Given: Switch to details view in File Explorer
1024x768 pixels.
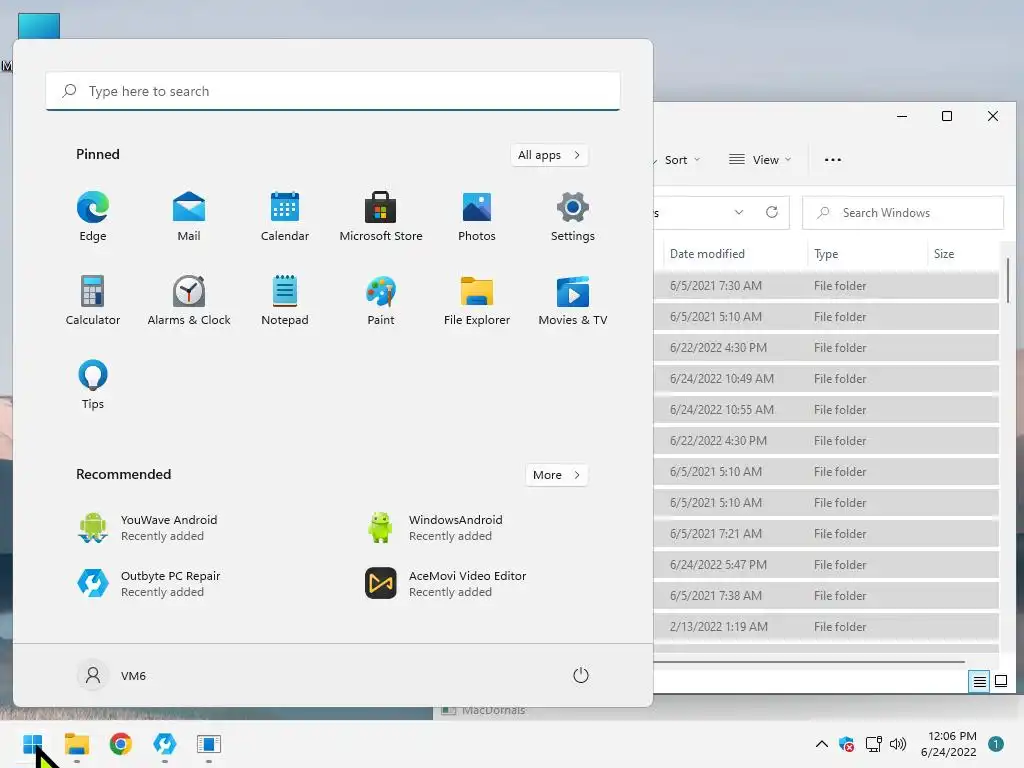Looking at the screenshot, I should tap(980, 682).
